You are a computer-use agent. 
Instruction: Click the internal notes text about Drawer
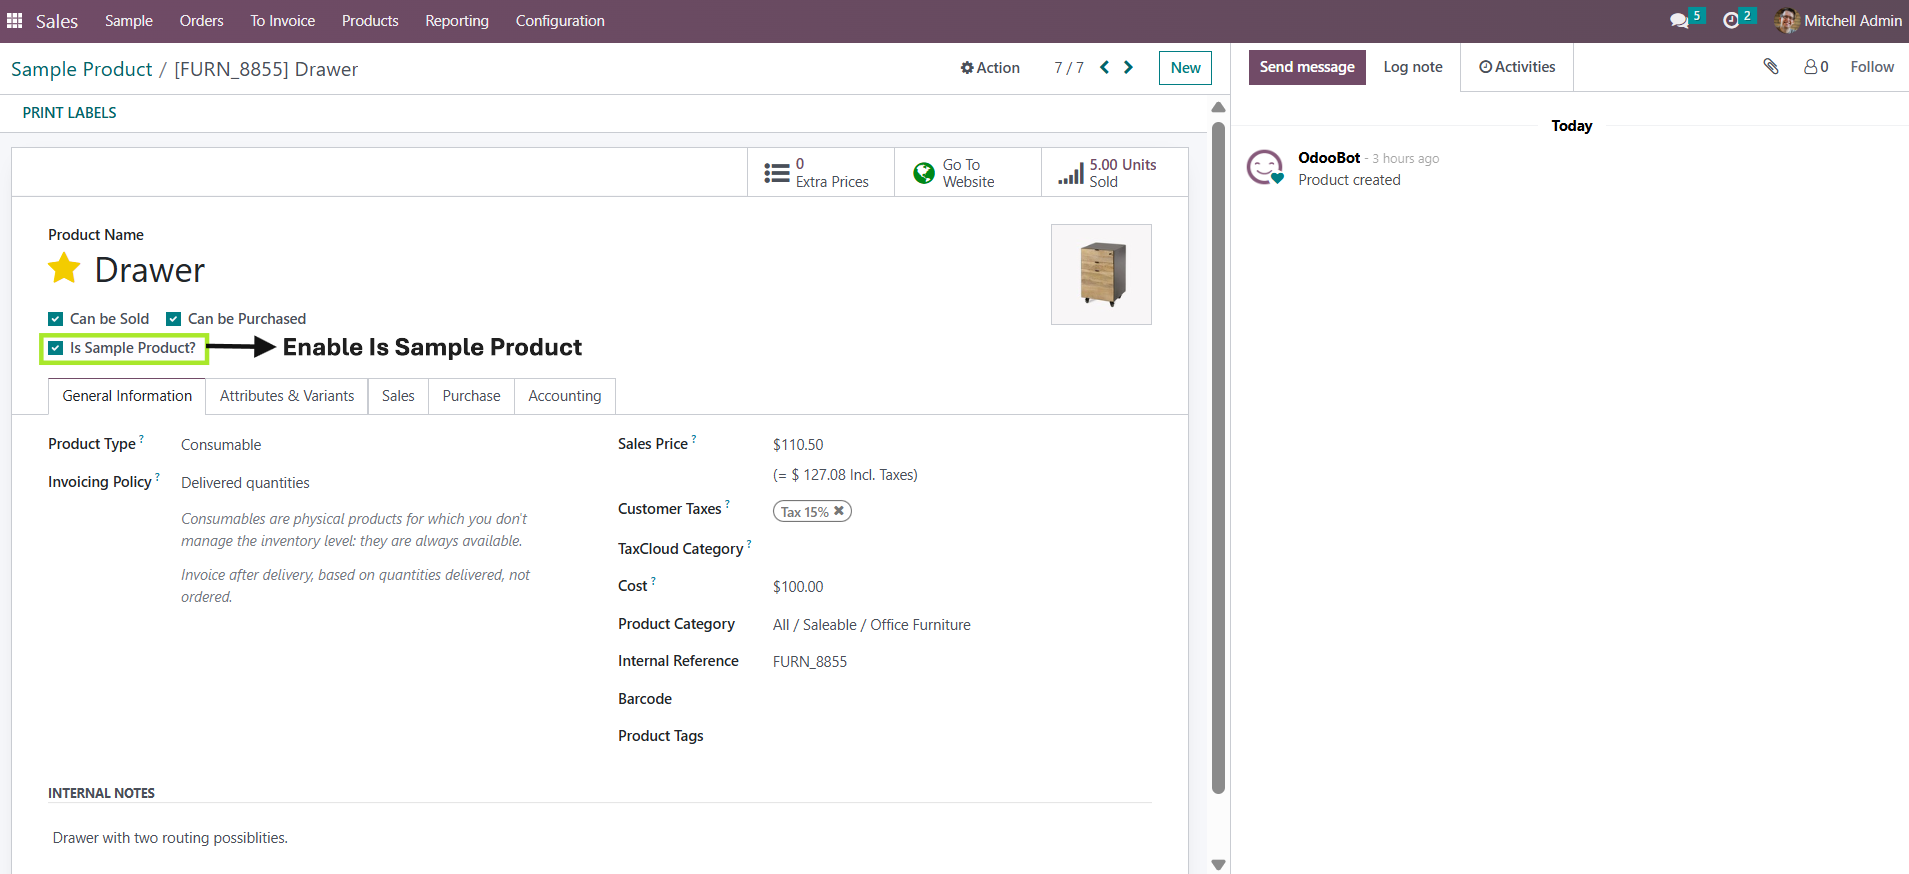pyautogui.click(x=170, y=838)
